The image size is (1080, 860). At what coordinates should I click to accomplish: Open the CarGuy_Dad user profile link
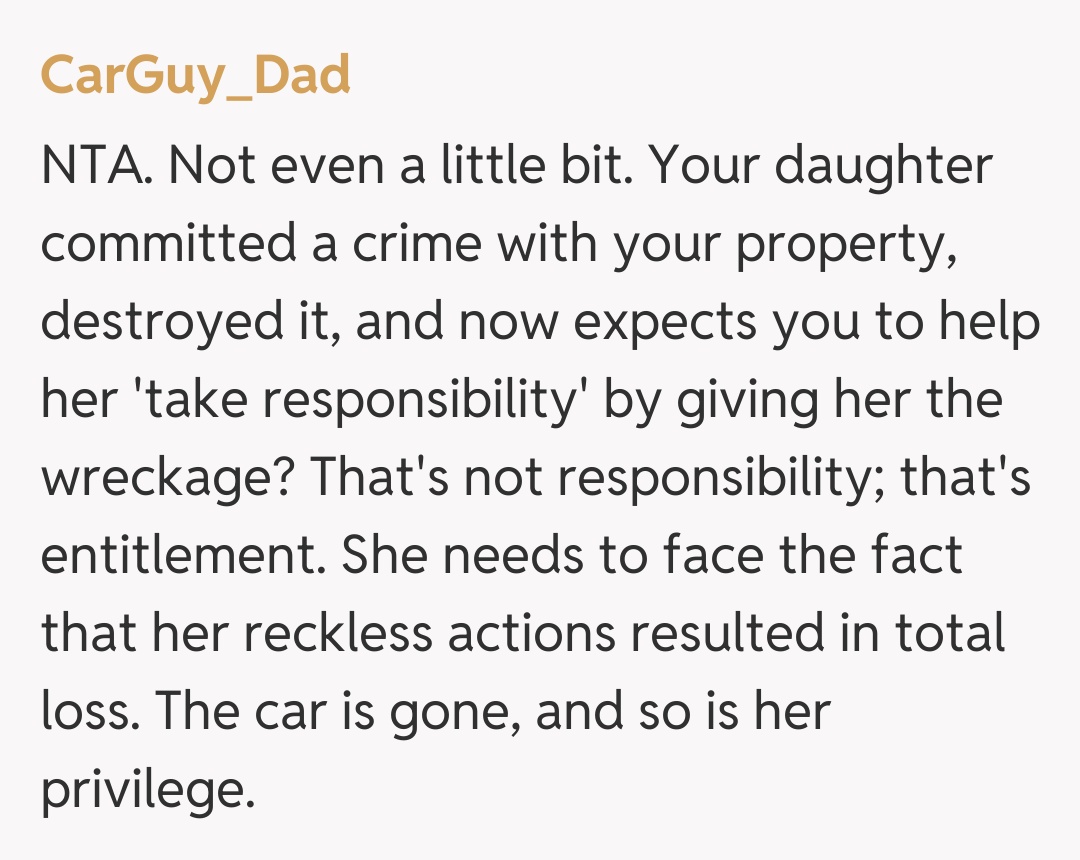[196, 76]
